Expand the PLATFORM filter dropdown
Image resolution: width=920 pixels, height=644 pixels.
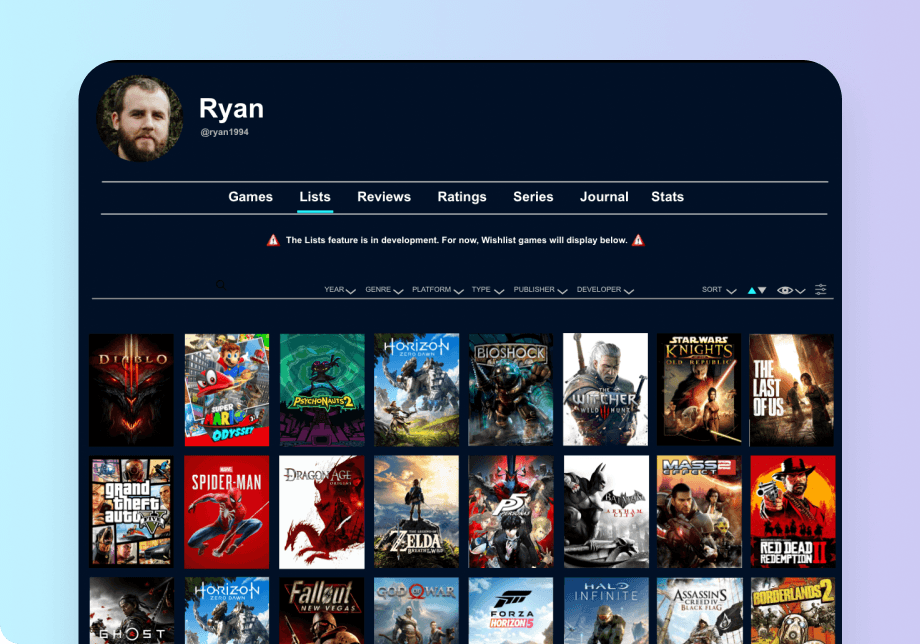point(438,290)
